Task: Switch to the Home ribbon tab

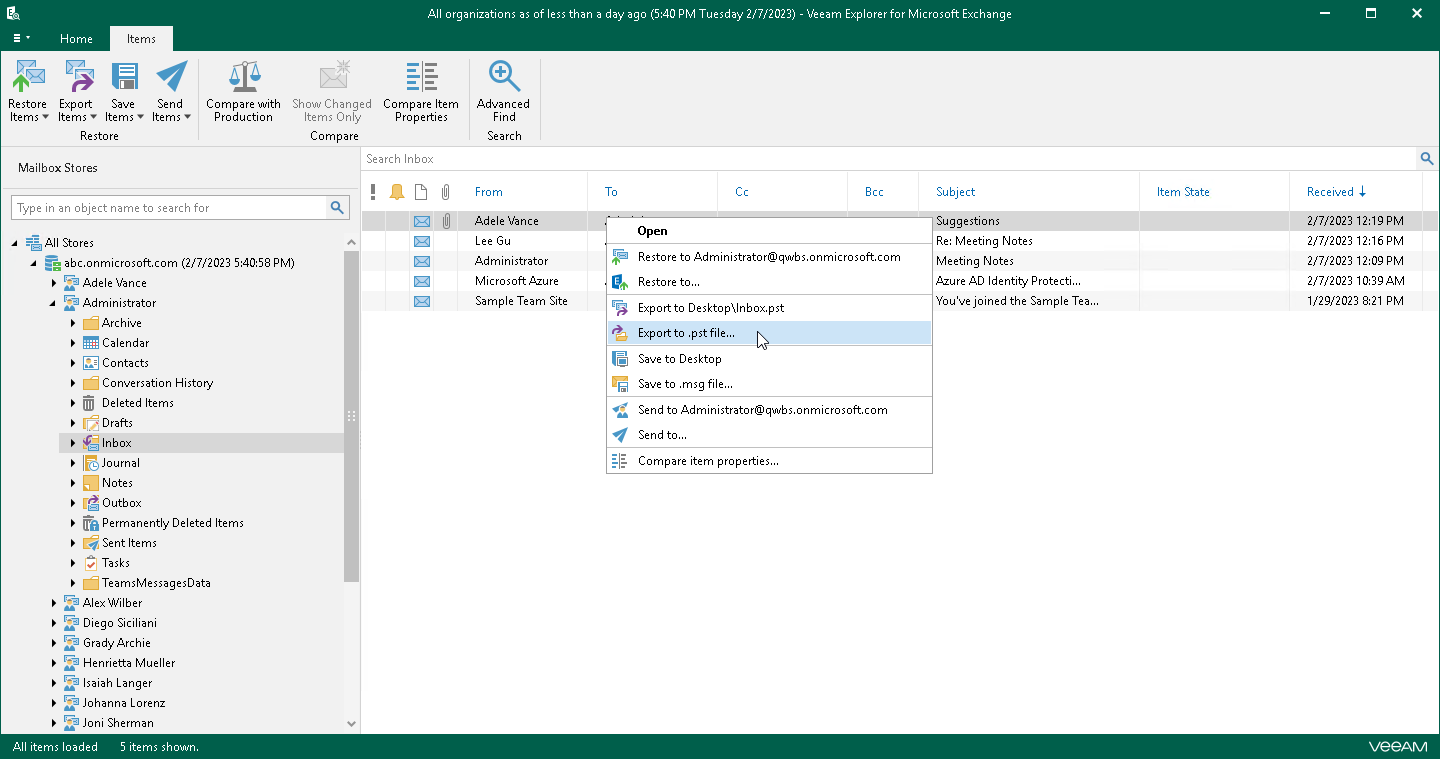Action: (x=76, y=39)
